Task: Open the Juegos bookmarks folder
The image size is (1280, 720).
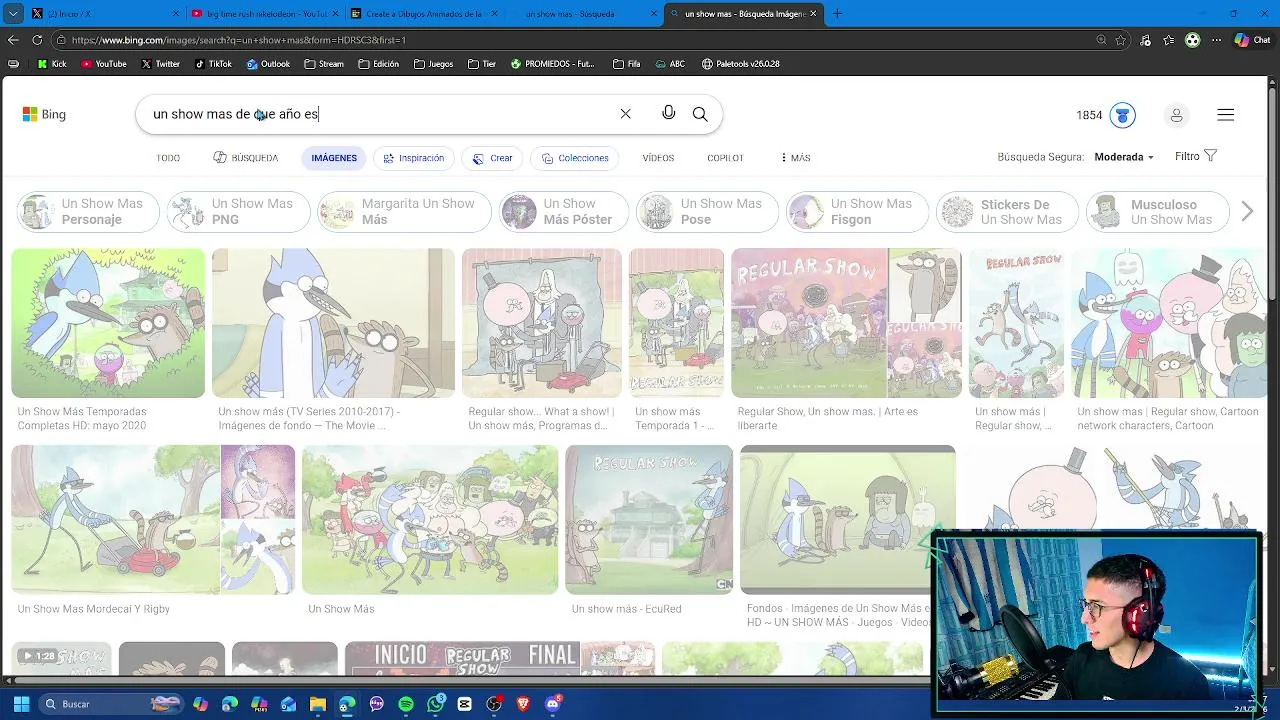Action: (433, 64)
